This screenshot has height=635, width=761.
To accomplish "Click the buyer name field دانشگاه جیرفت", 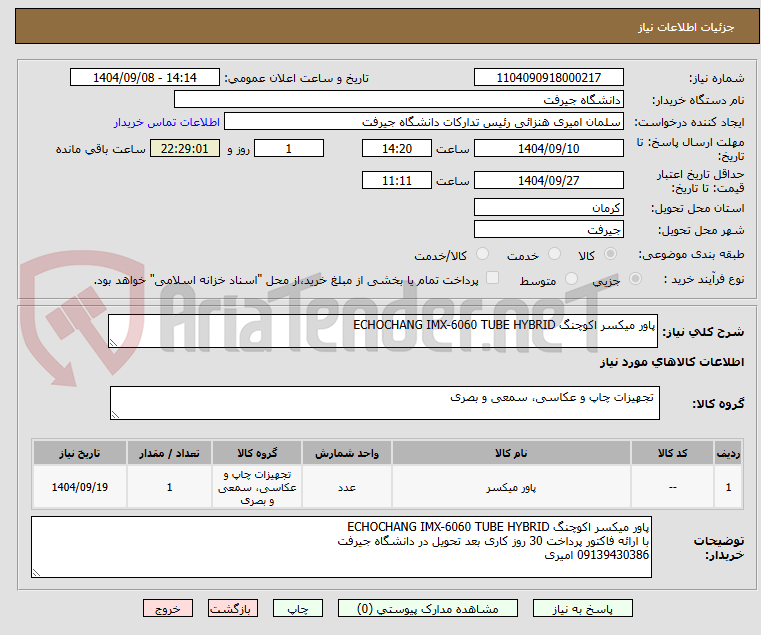I will (x=398, y=100).
